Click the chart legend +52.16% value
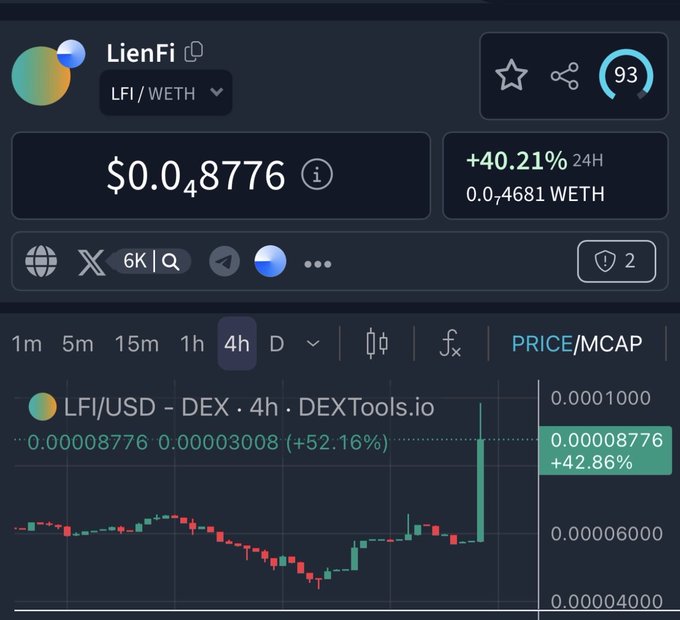The height and width of the screenshot is (620, 680). pos(337,443)
